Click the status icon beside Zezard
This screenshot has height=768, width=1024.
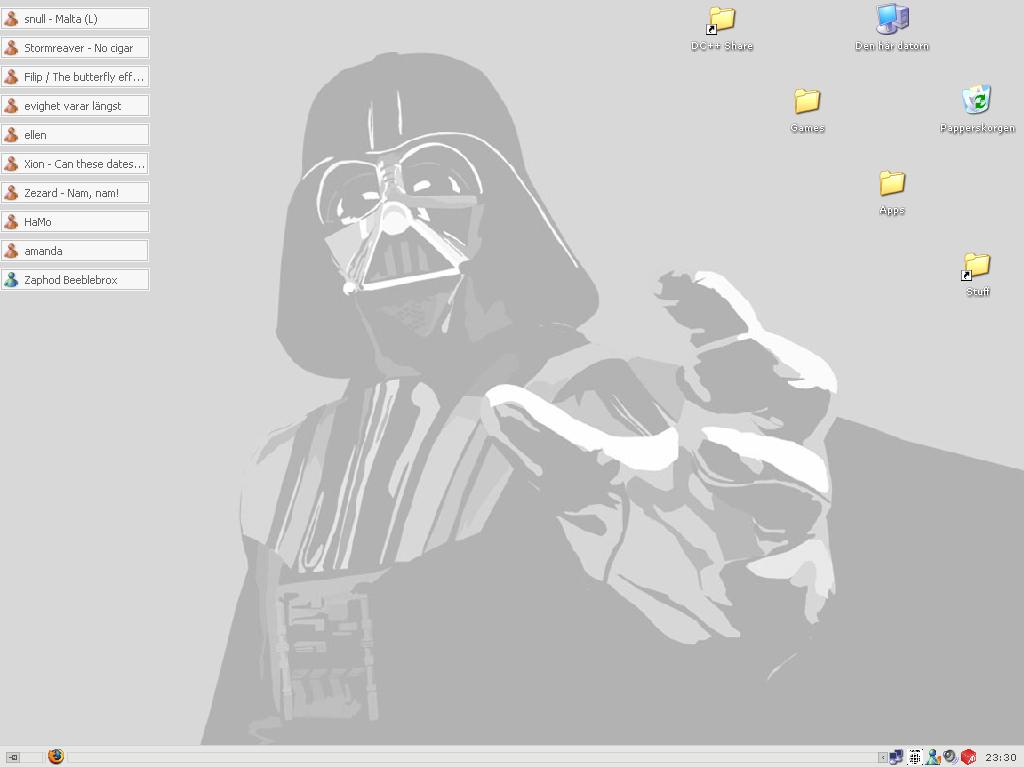tap(11, 193)
